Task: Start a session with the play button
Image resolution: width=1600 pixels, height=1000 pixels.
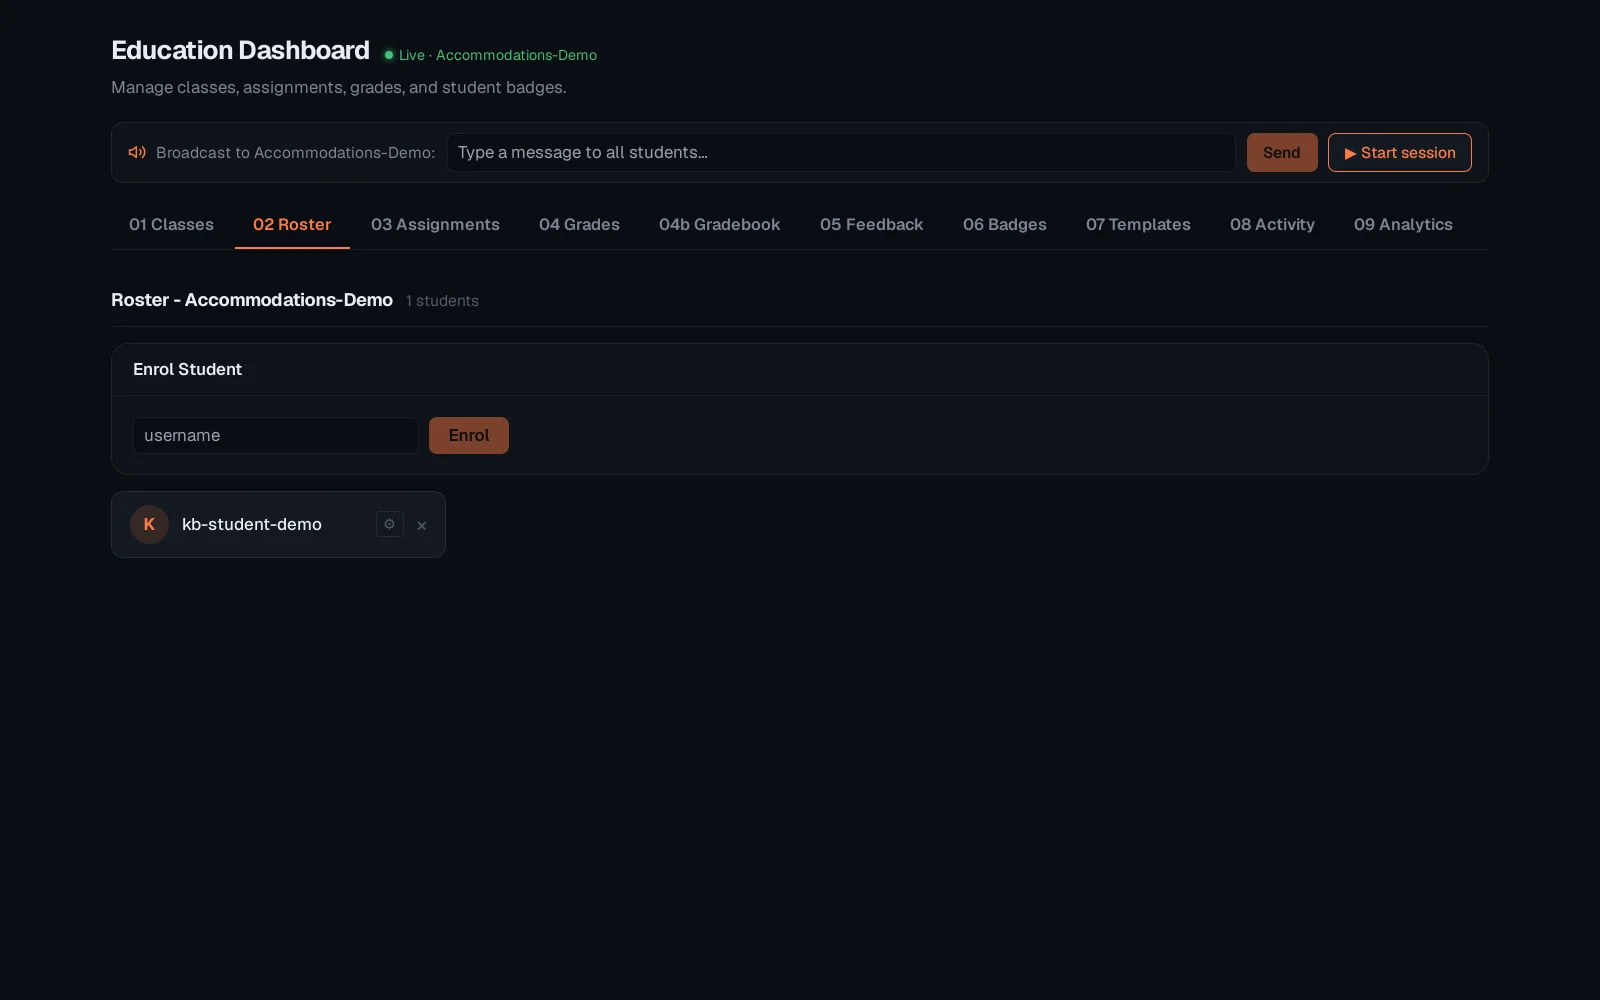Action: [1399, 152]
